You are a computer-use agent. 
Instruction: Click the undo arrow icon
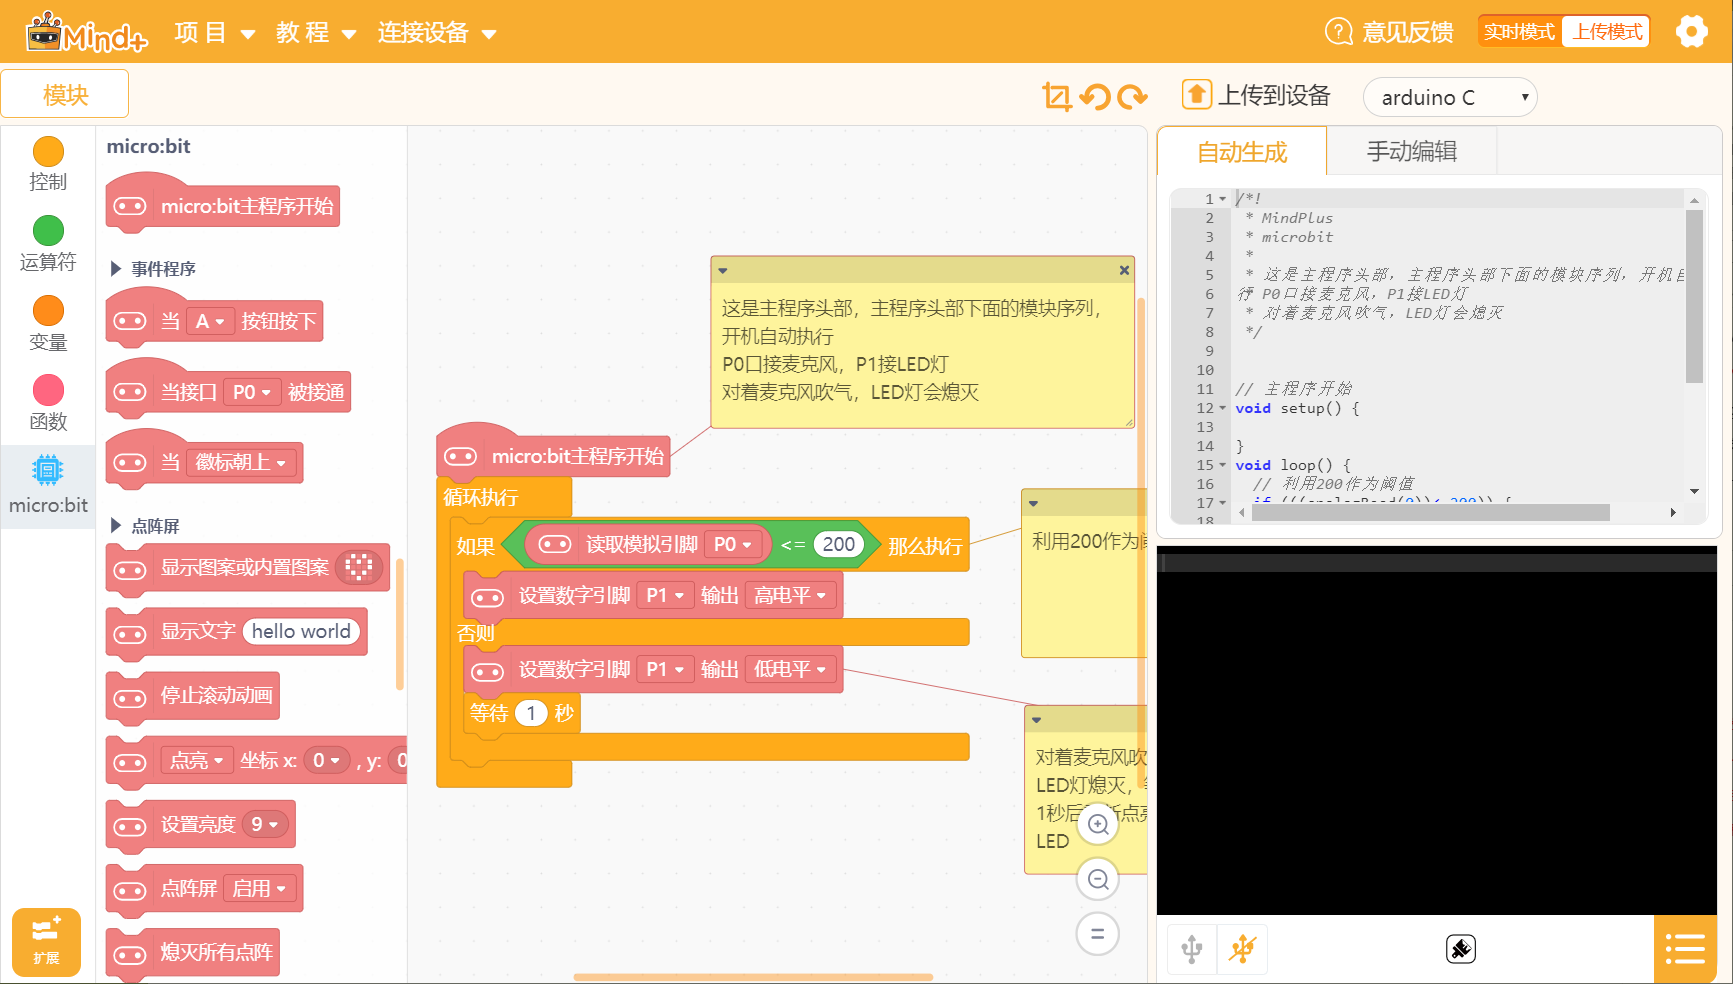(1095, 96)
